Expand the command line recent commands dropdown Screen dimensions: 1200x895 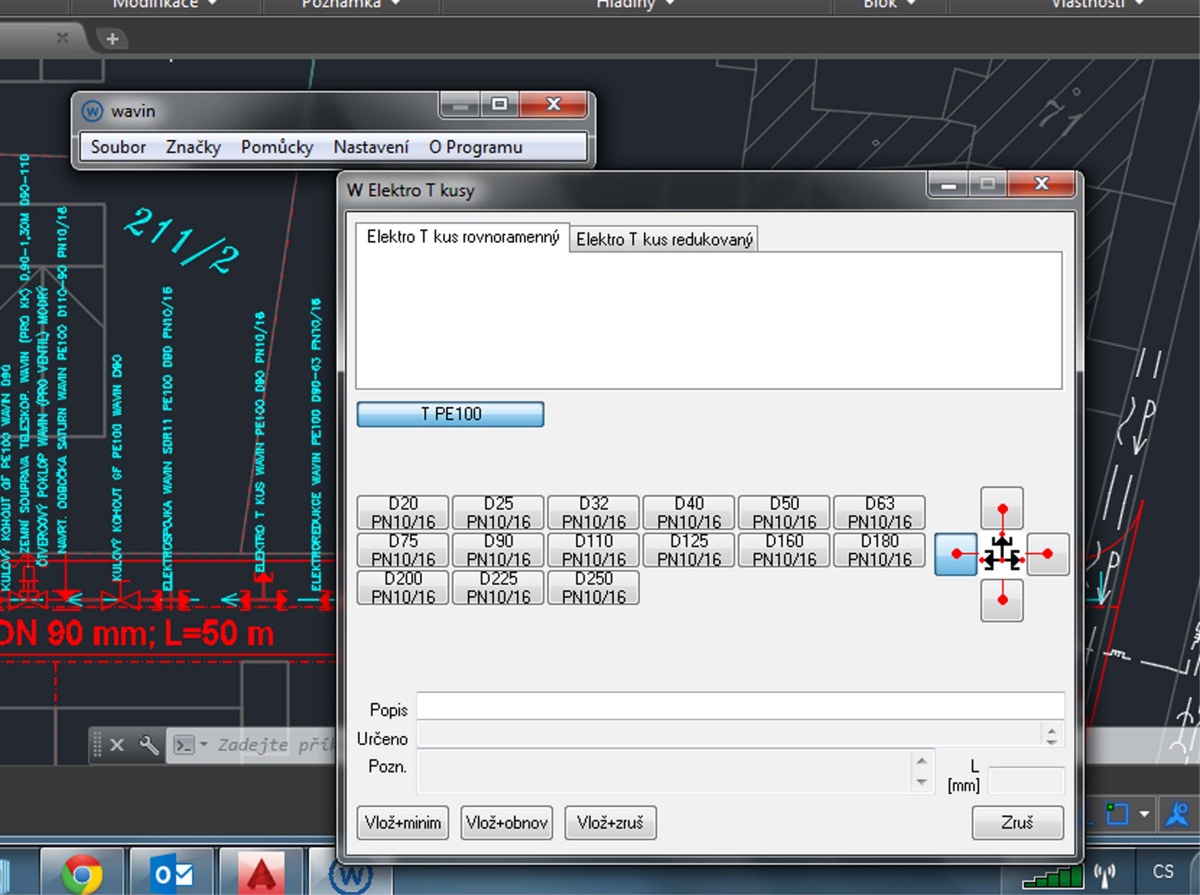203,745
